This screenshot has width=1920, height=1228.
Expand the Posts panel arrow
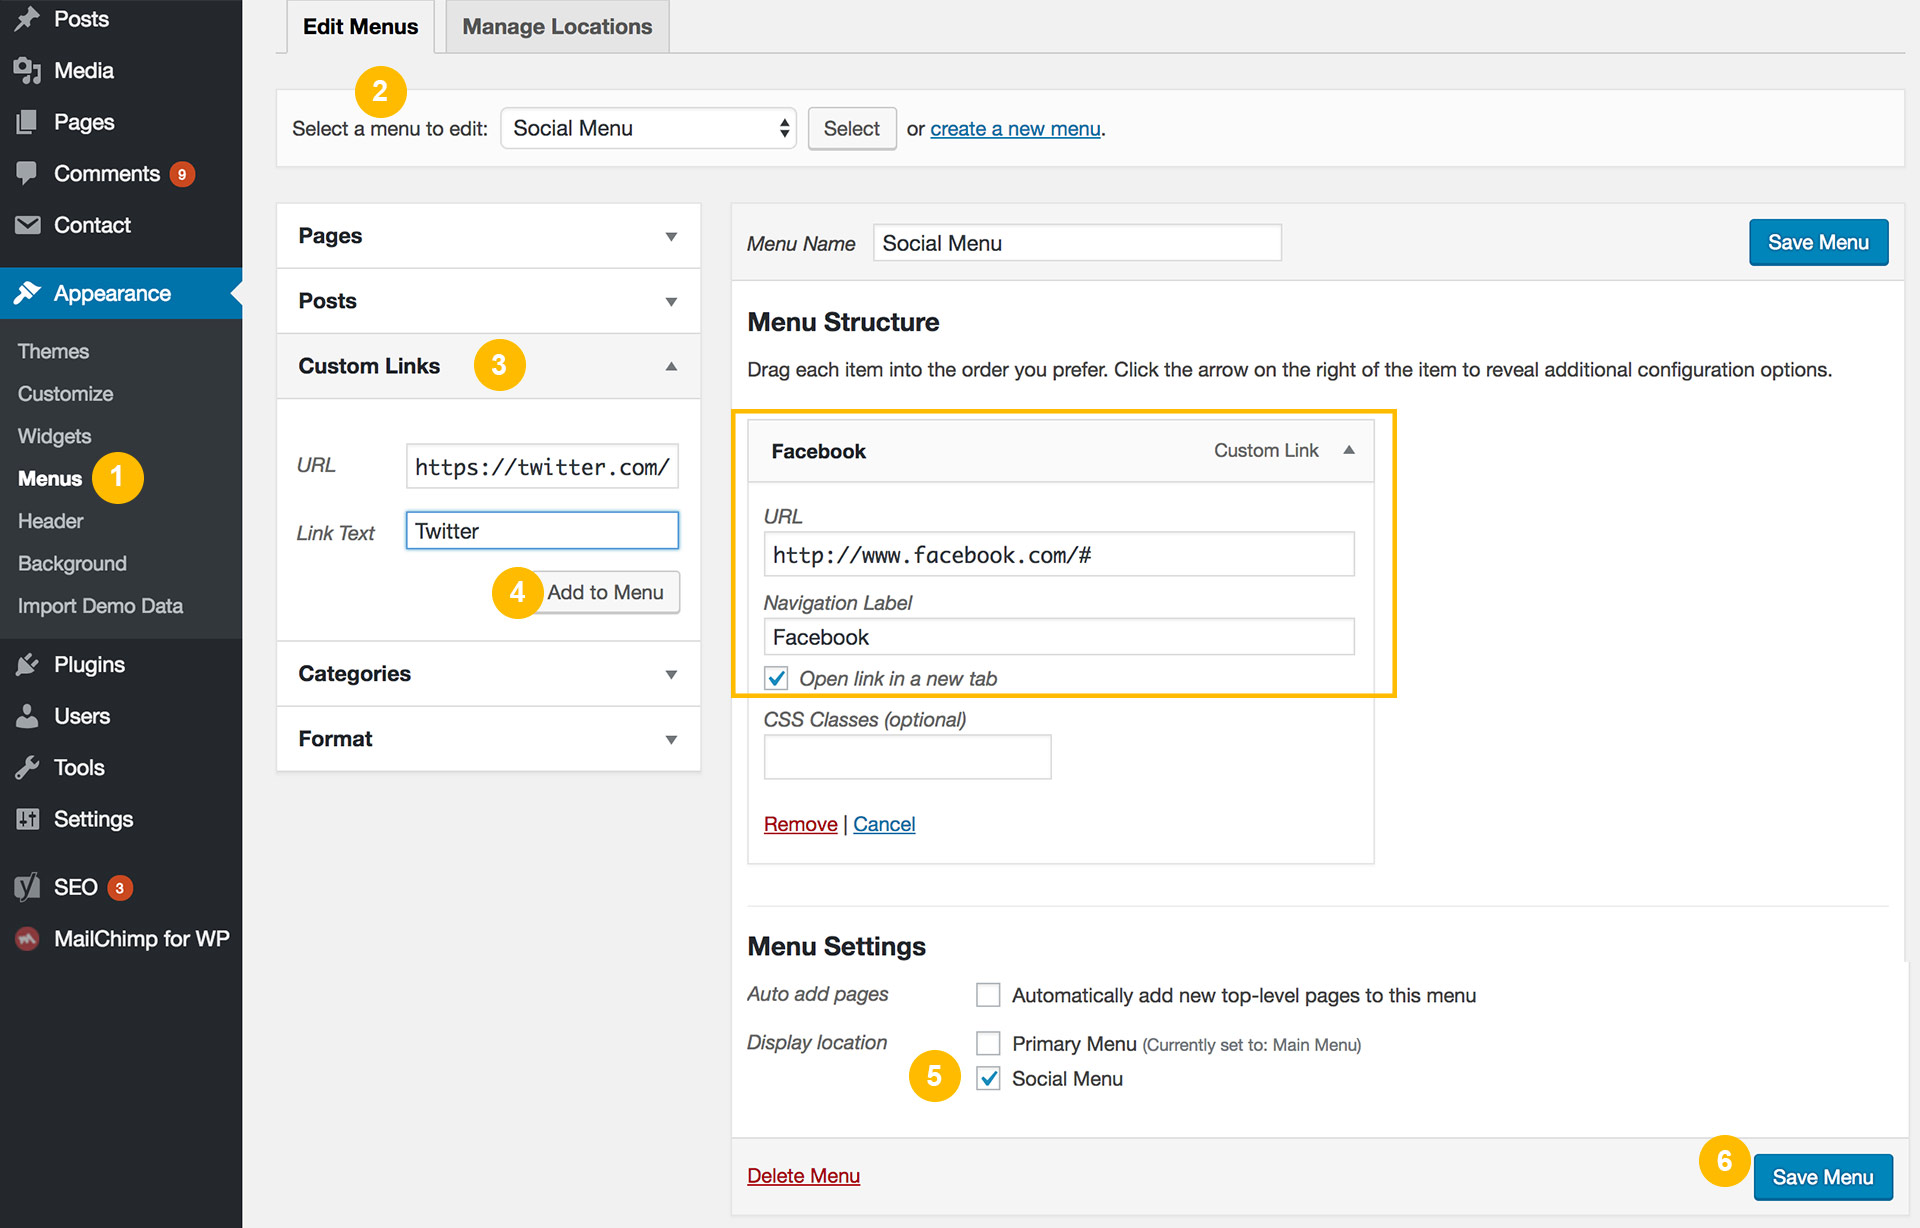point(671,301)
